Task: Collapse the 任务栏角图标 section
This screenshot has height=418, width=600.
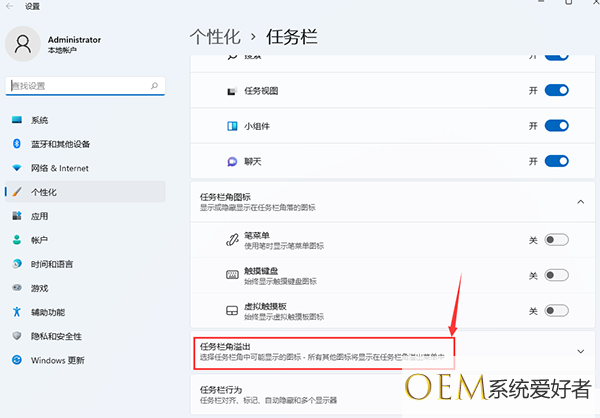Action: 581,201
